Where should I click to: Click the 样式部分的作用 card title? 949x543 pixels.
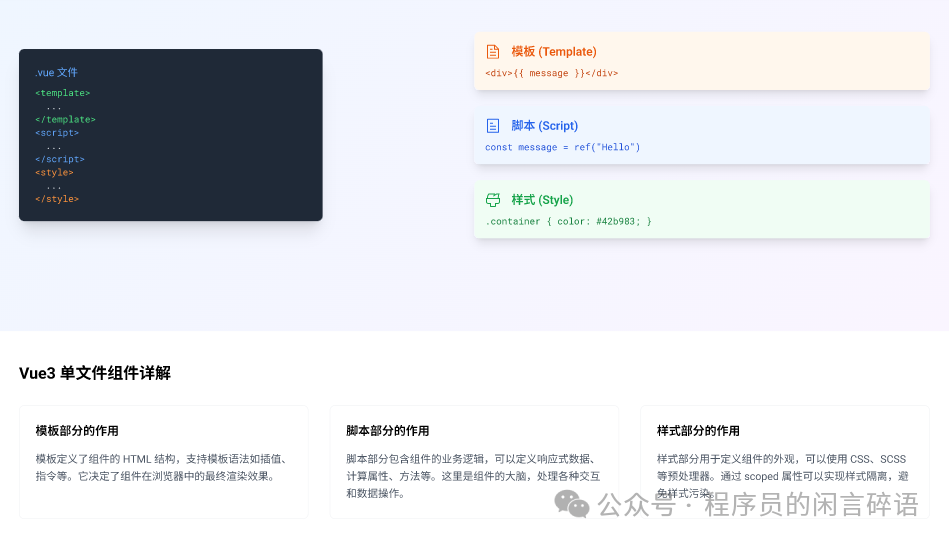(x=698, y=431)
